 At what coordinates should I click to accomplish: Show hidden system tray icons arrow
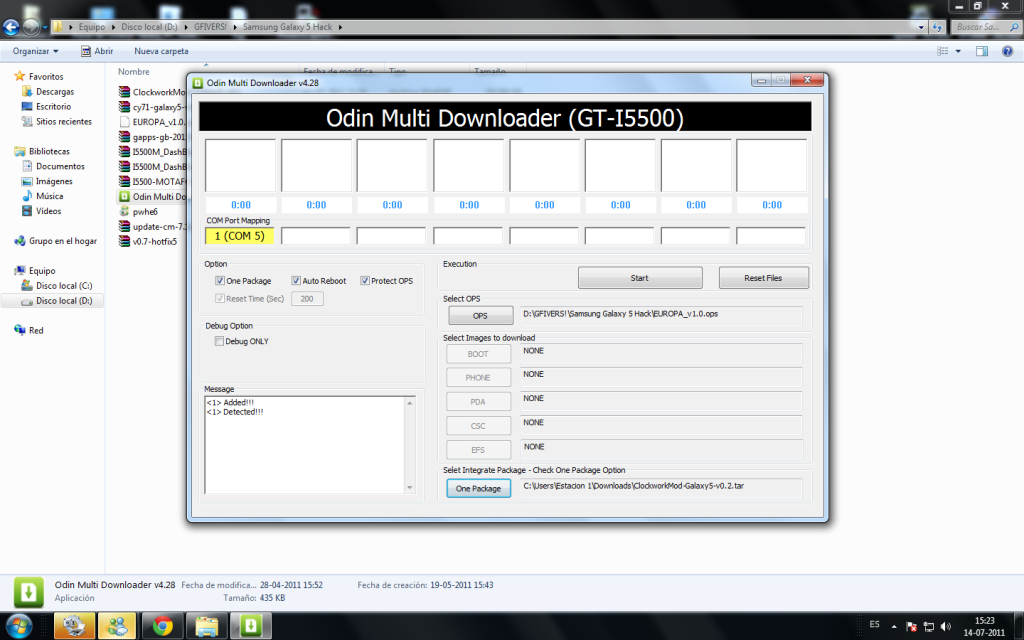pos(894,627)
